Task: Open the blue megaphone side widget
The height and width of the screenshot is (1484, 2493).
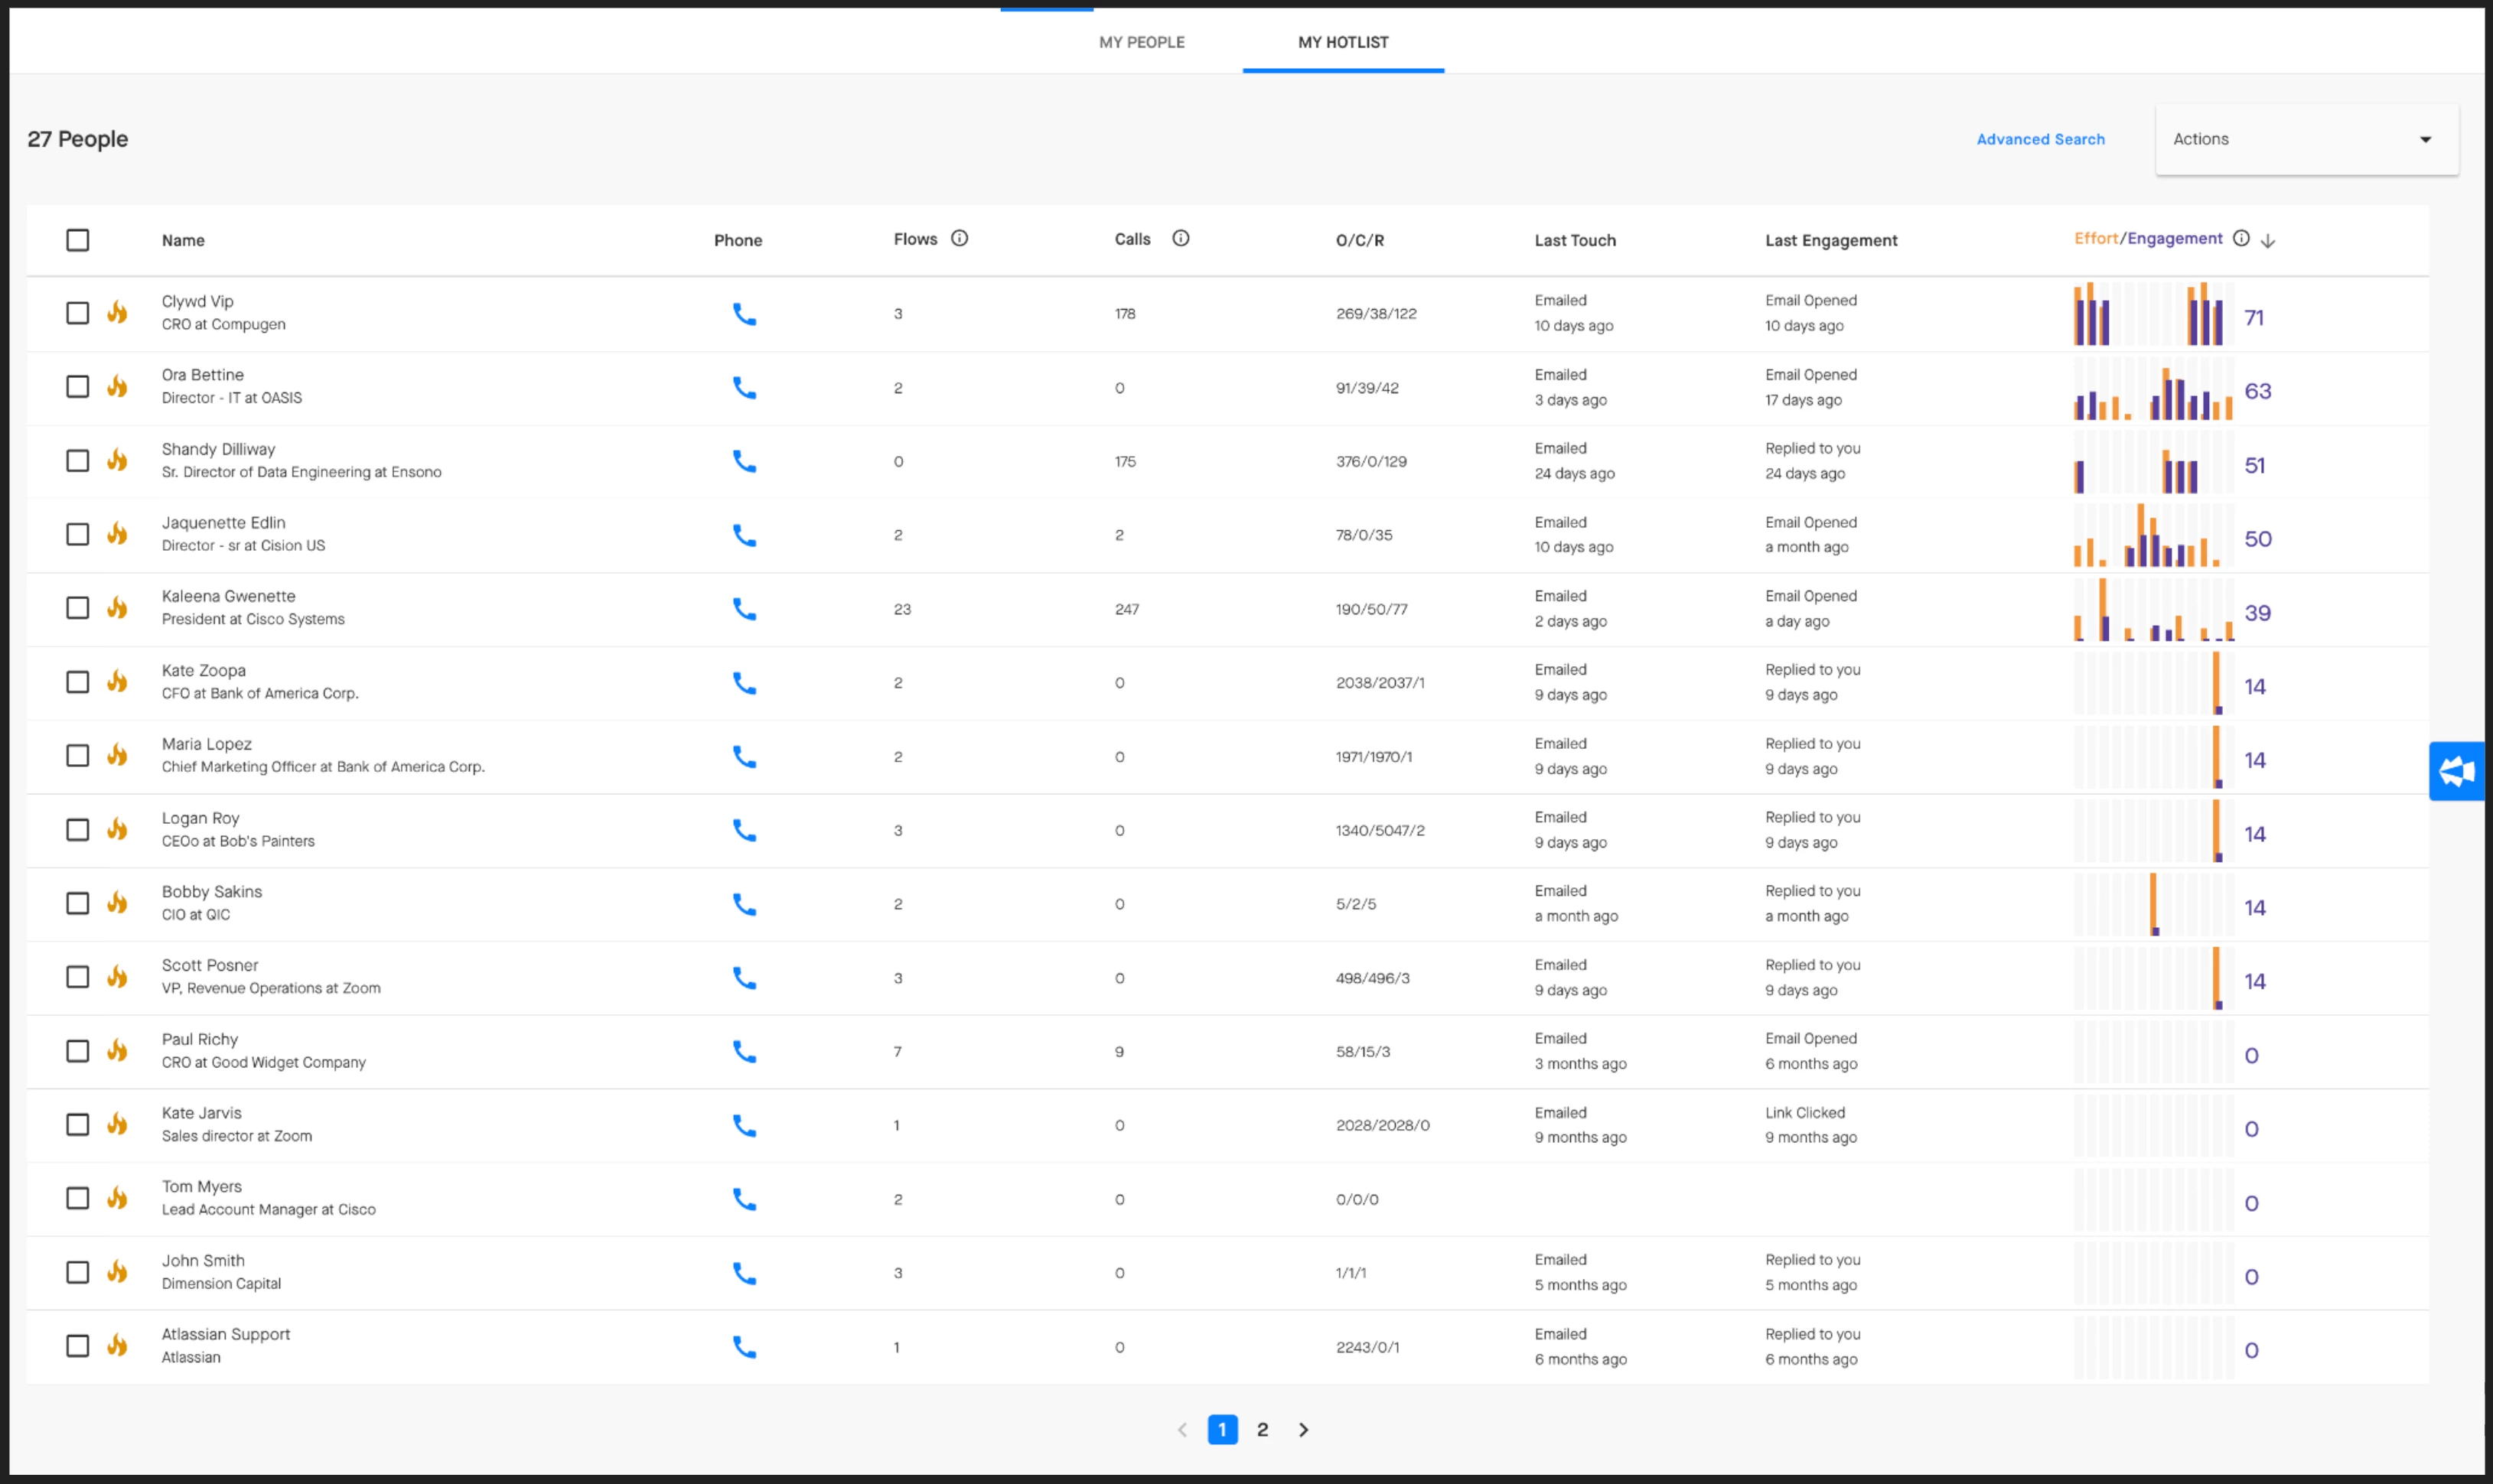Action: [x=2457, y=771]
